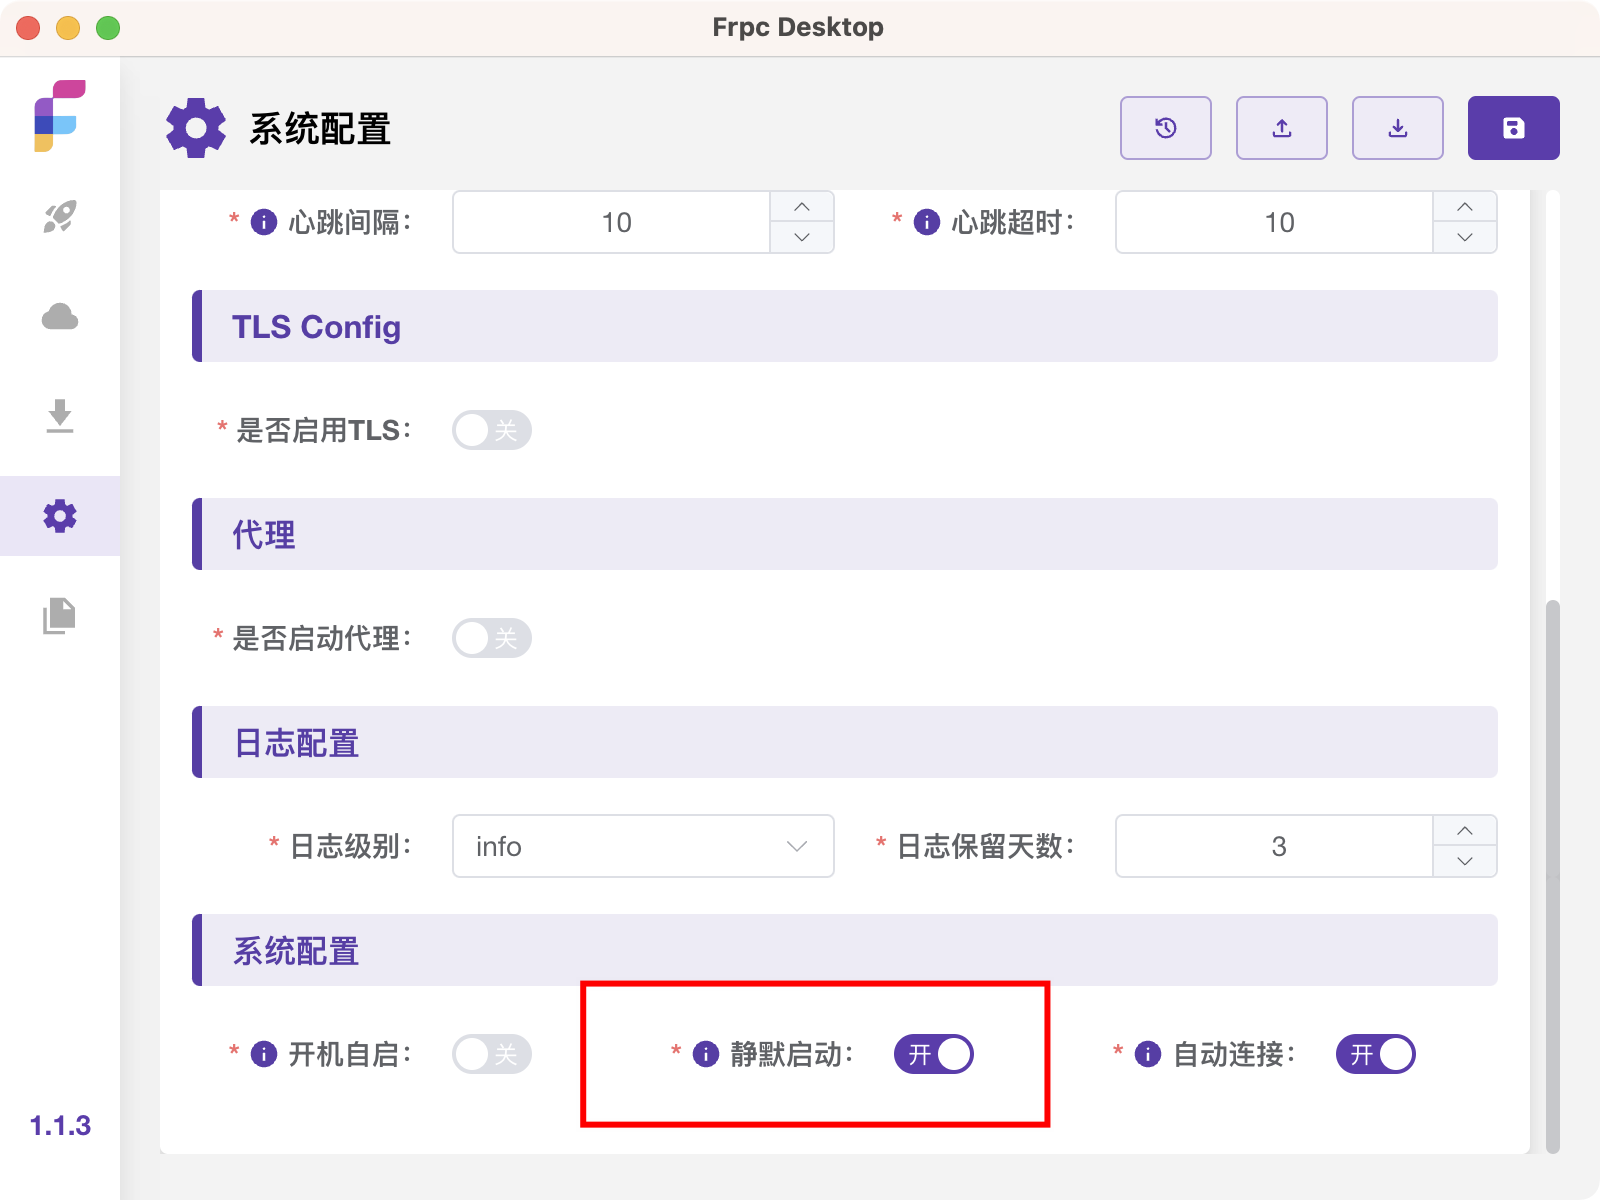
Task: Click the reset configuration history button
Action: [x=1166, y=128]
